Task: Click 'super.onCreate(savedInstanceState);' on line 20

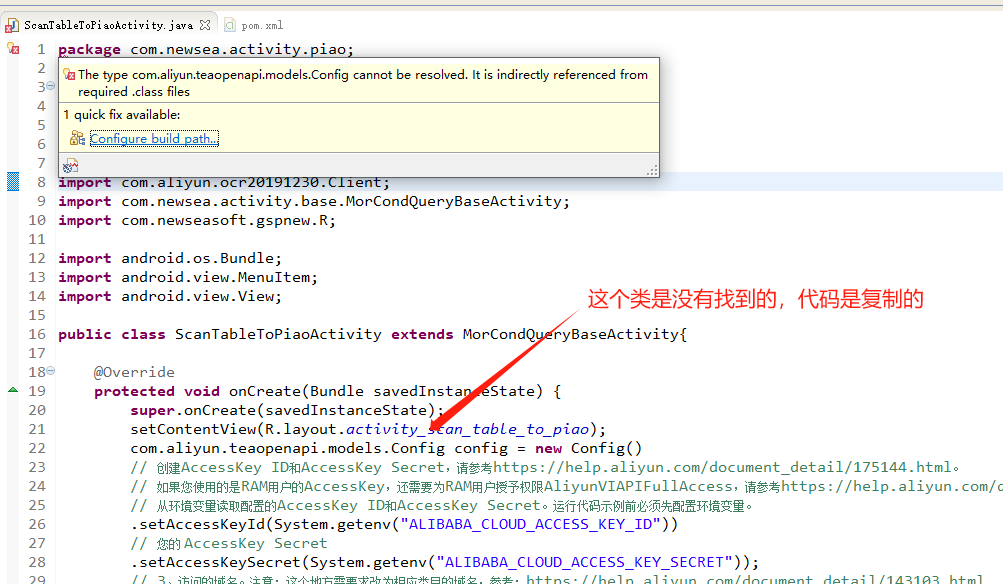Action: pyautogui.click(x=287, y=411)
